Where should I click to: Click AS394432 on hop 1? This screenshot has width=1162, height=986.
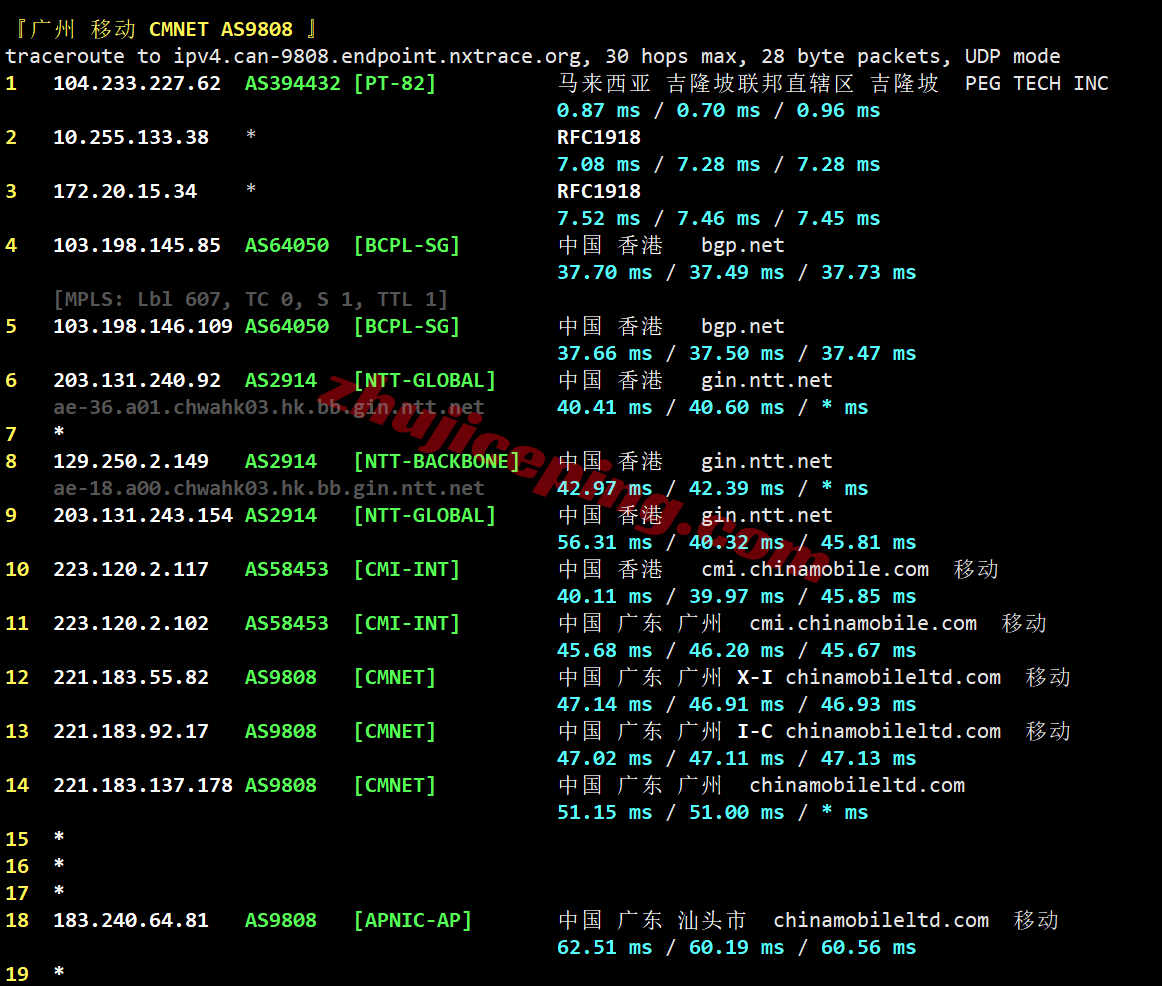(293, 83)
